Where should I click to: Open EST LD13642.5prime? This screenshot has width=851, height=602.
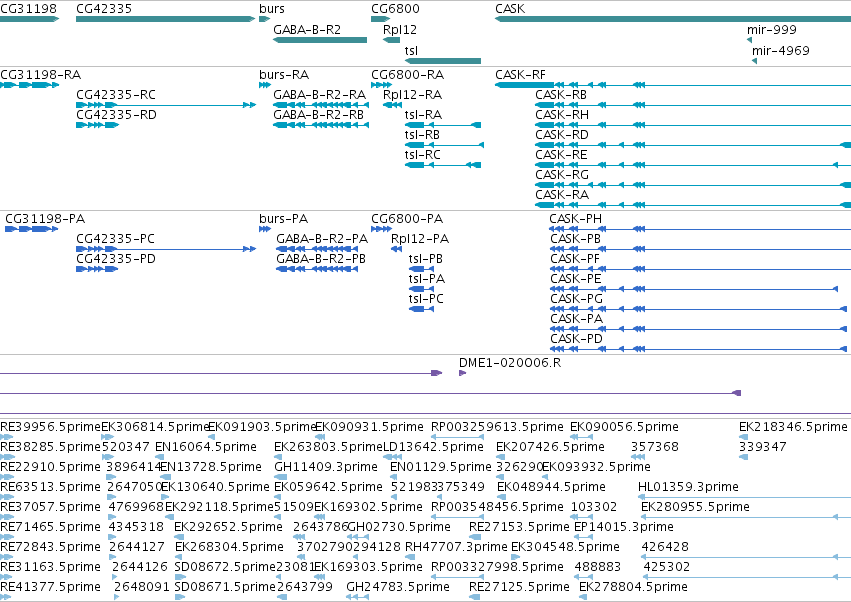coord(433,447)
